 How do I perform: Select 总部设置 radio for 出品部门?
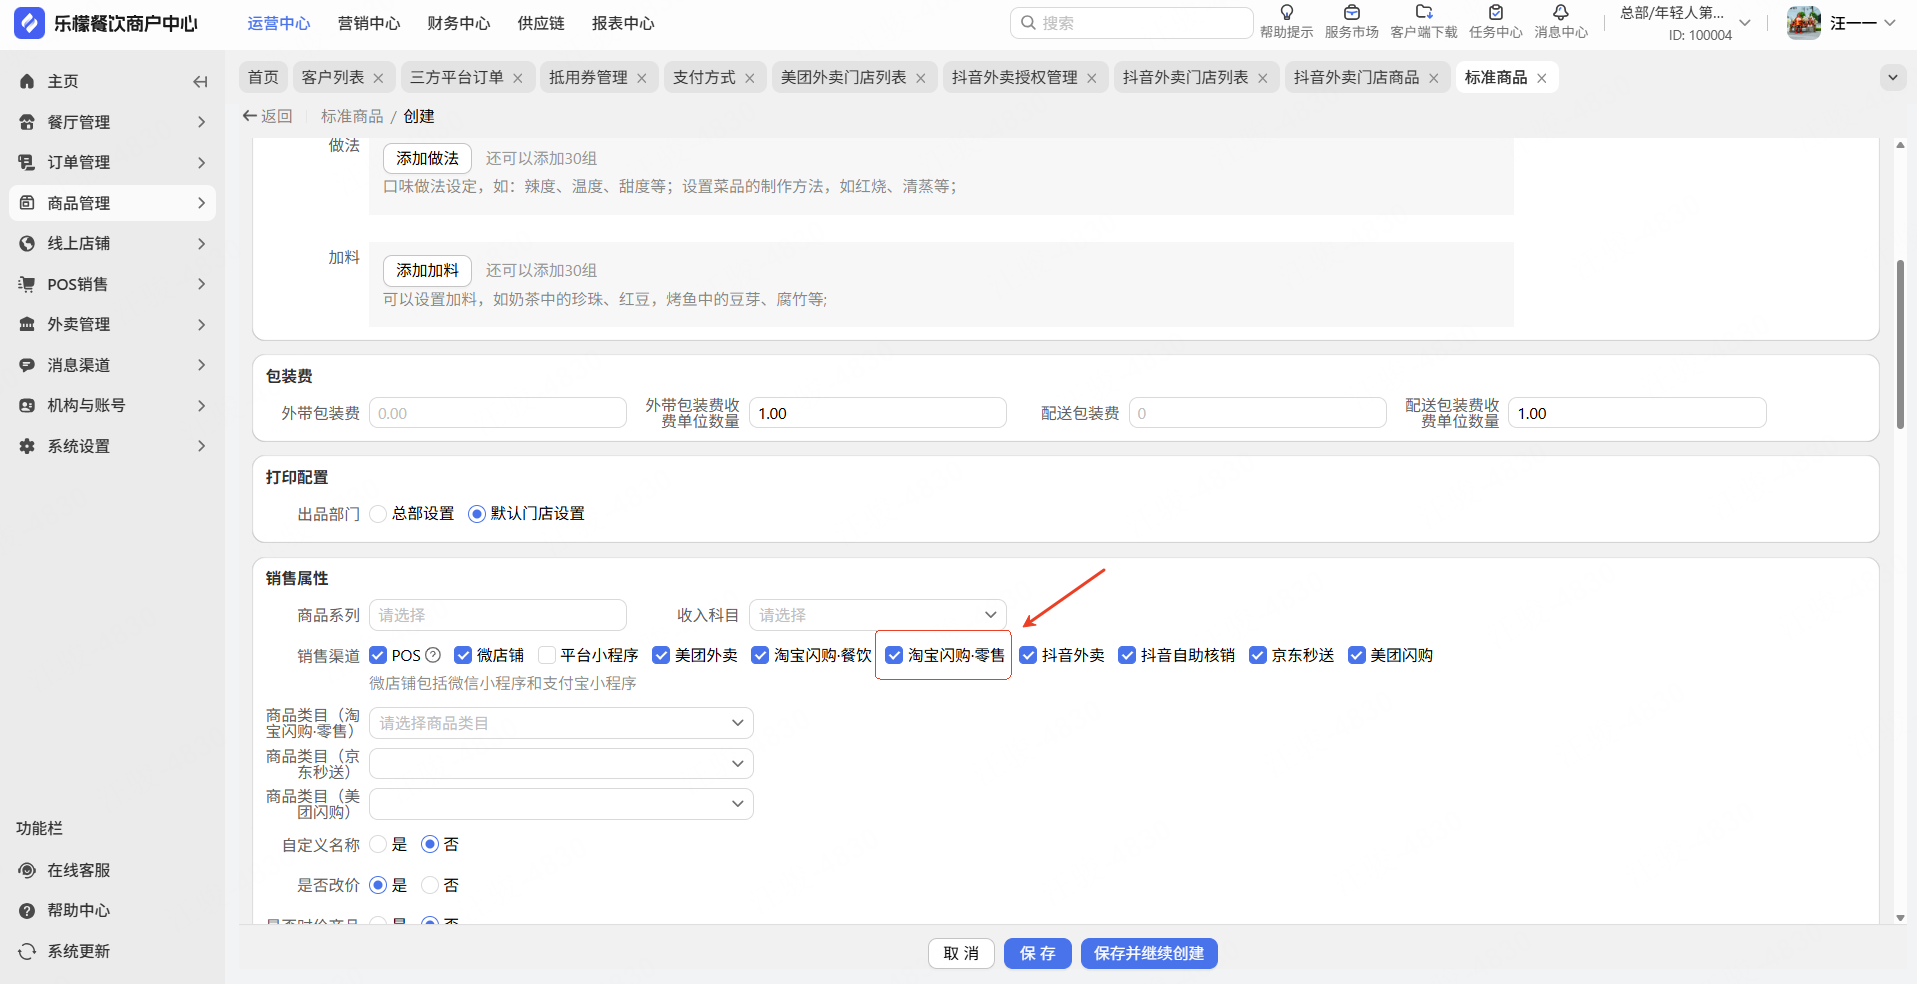pos(378,514)
